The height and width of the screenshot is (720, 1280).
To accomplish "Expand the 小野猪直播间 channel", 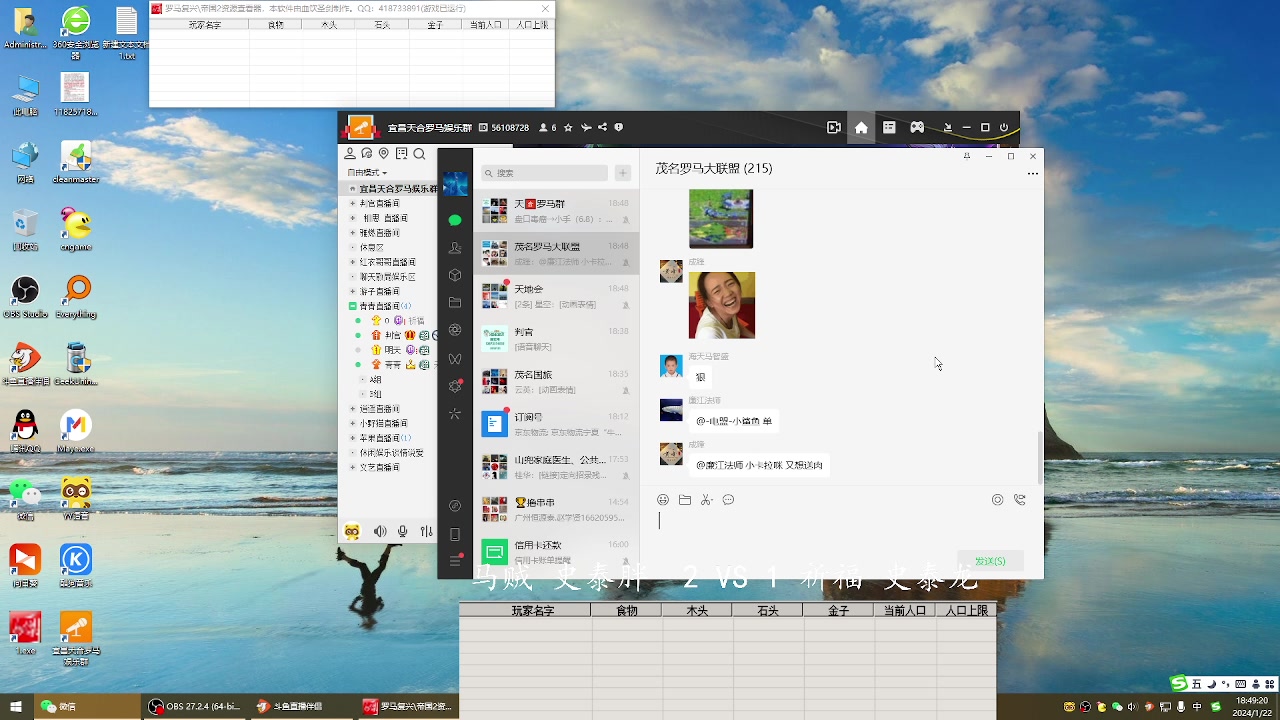I will [x=352, y=423].
